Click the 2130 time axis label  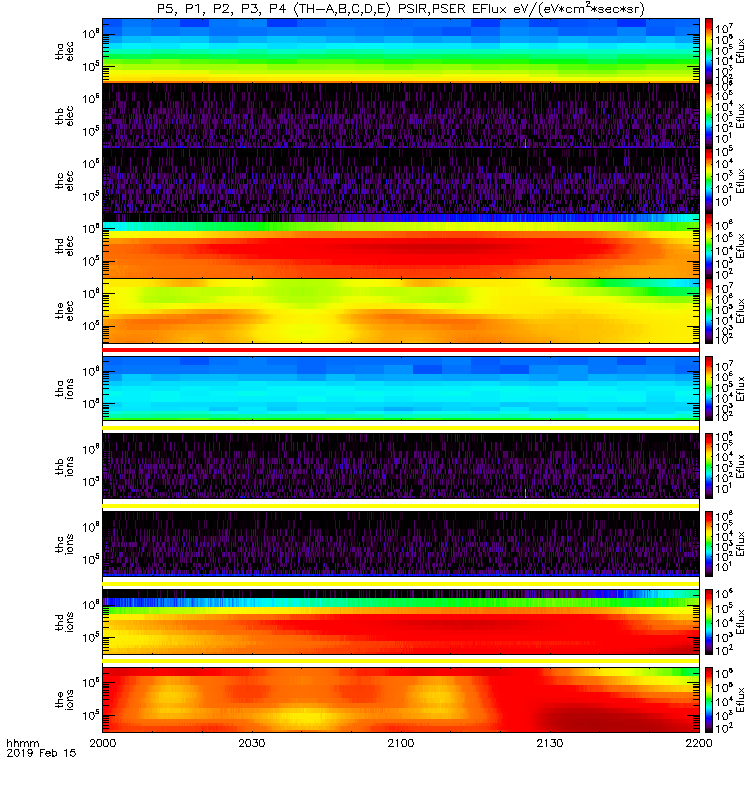point(549,743)
